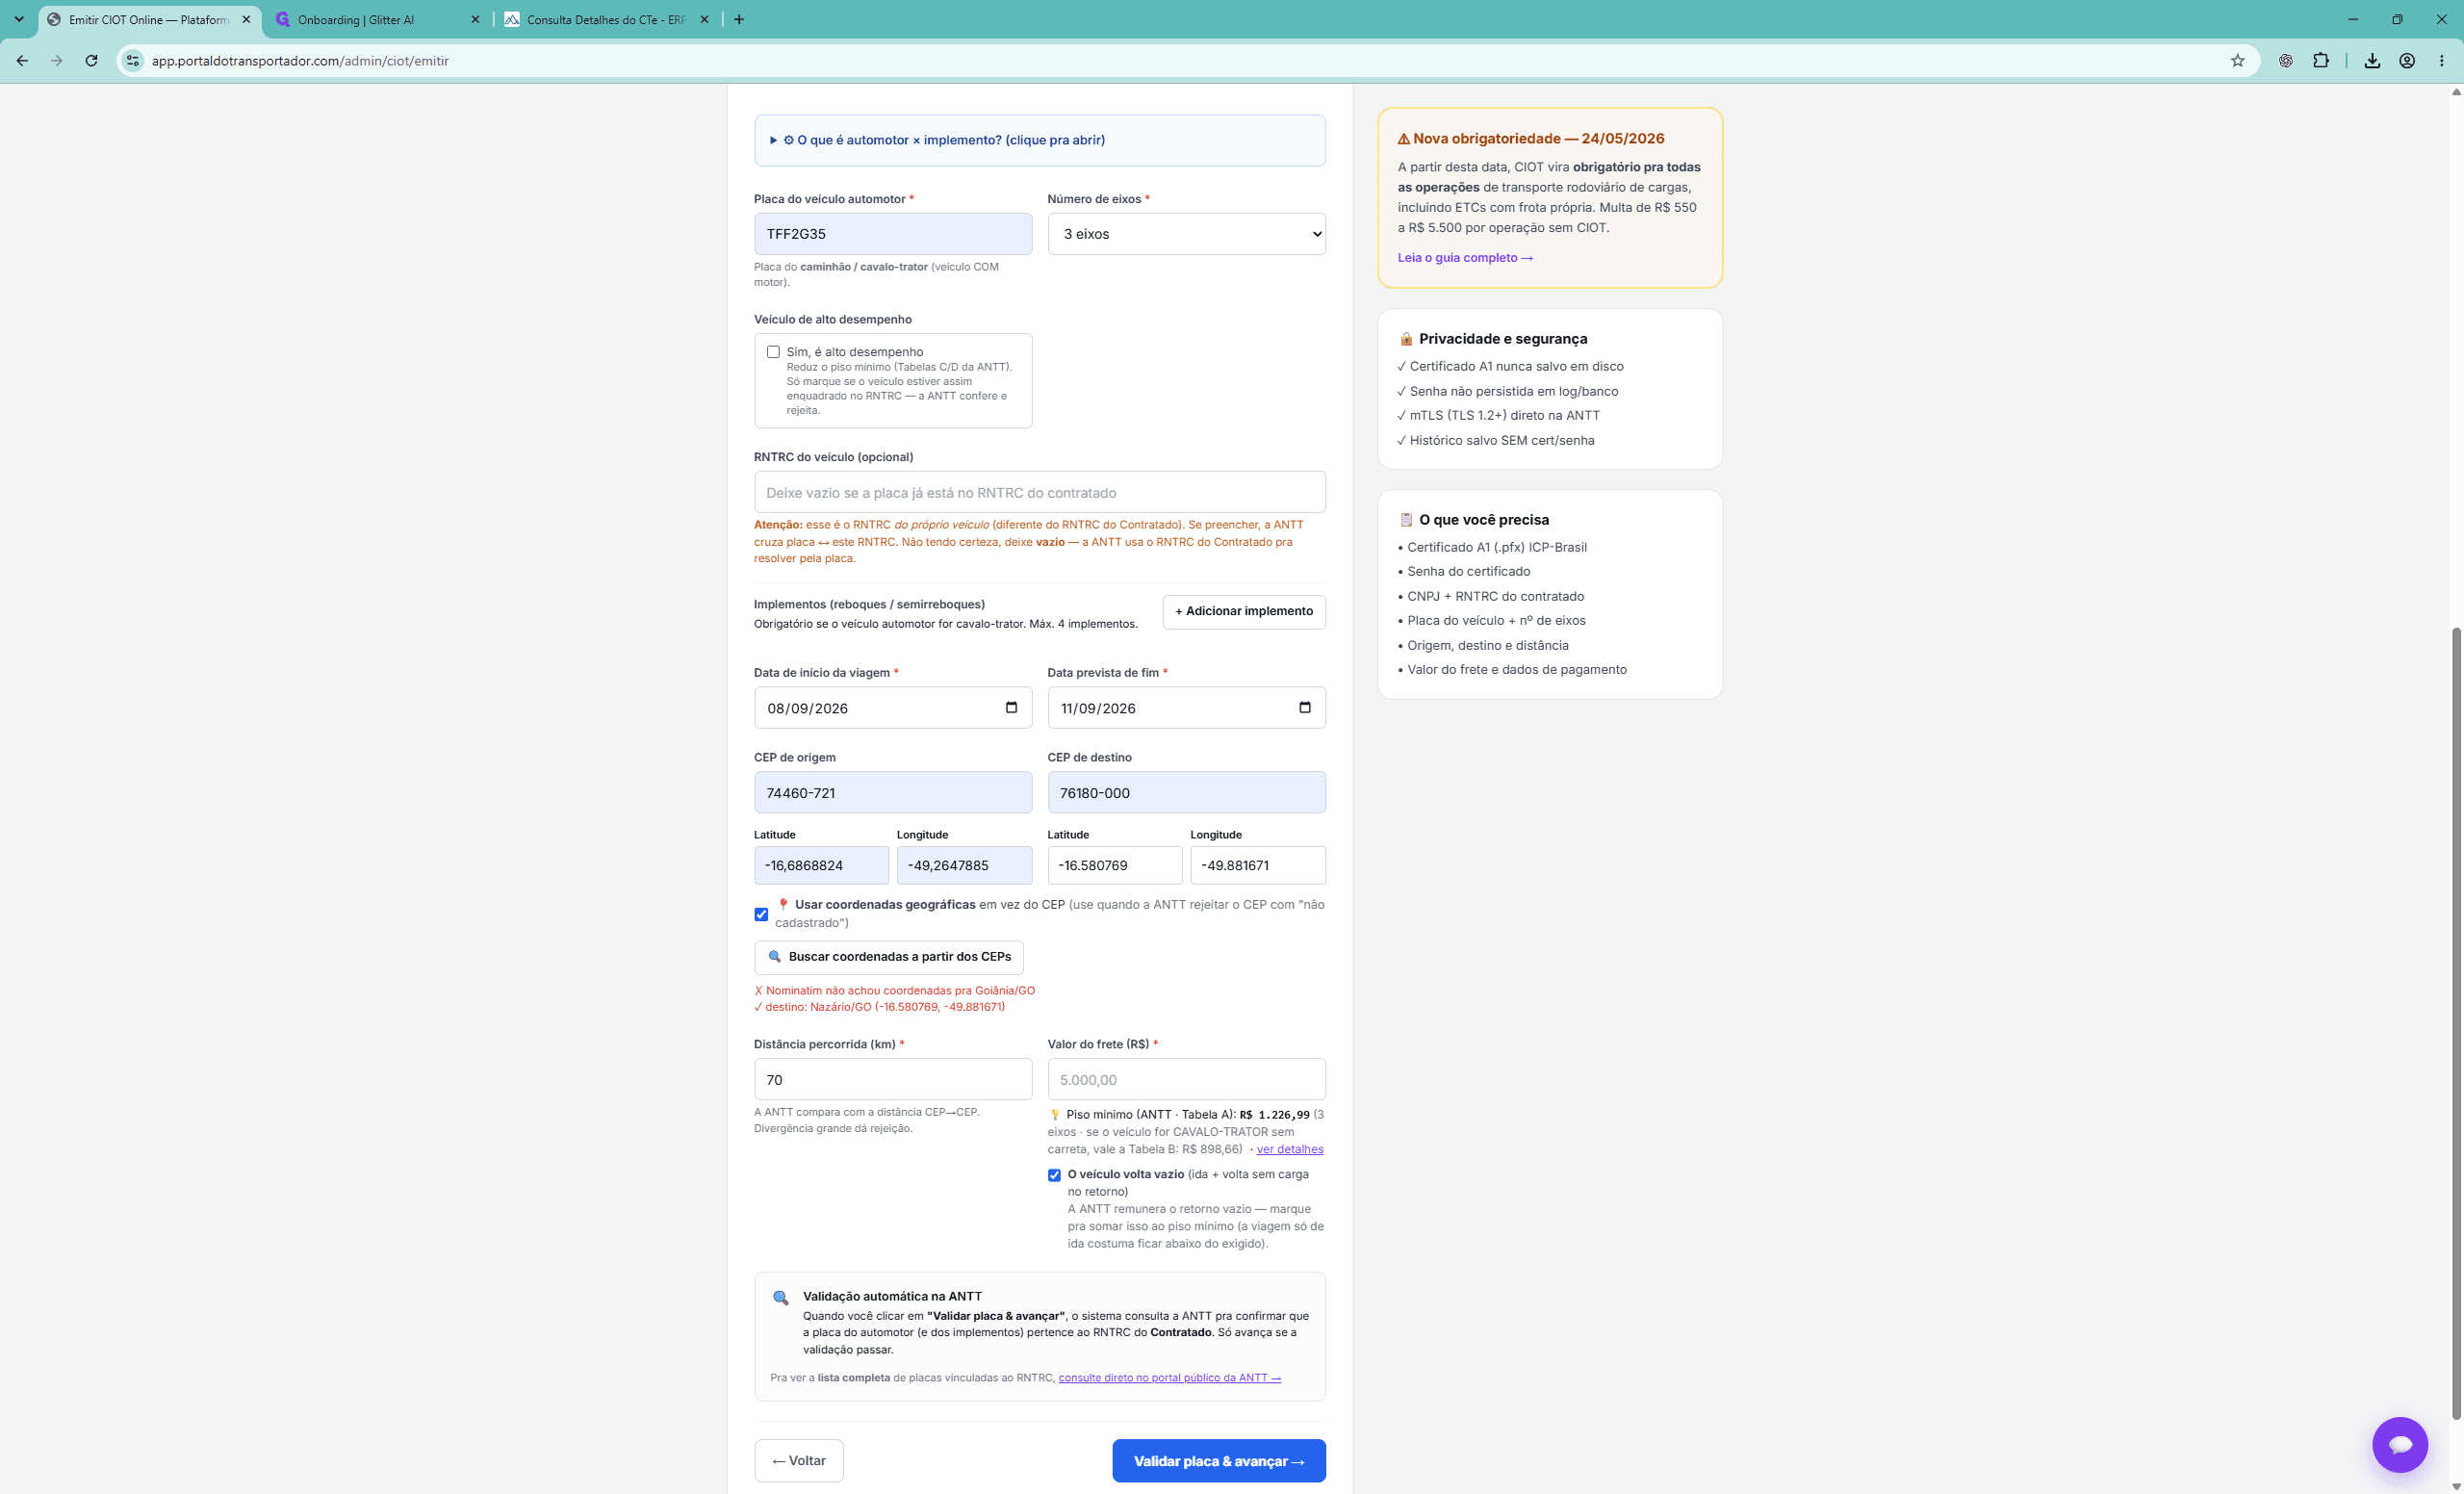Open the Número de eixos dropdown
Image resolution: width=2464 pixels, height=1494 pixels.
1186,233
